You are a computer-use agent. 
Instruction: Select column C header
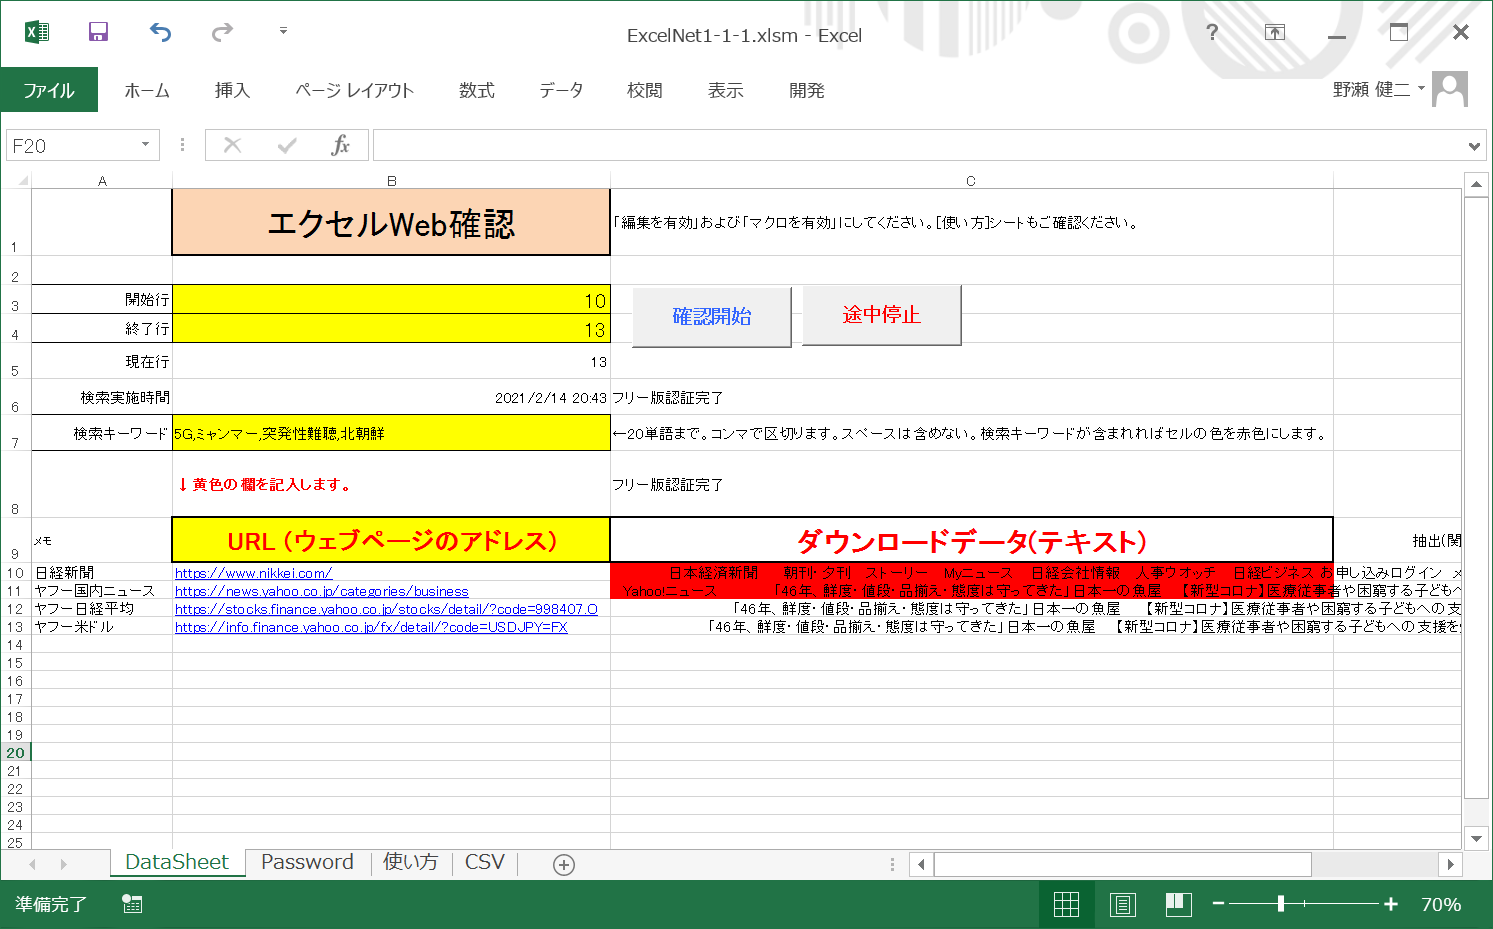click(x=971, y=181)
